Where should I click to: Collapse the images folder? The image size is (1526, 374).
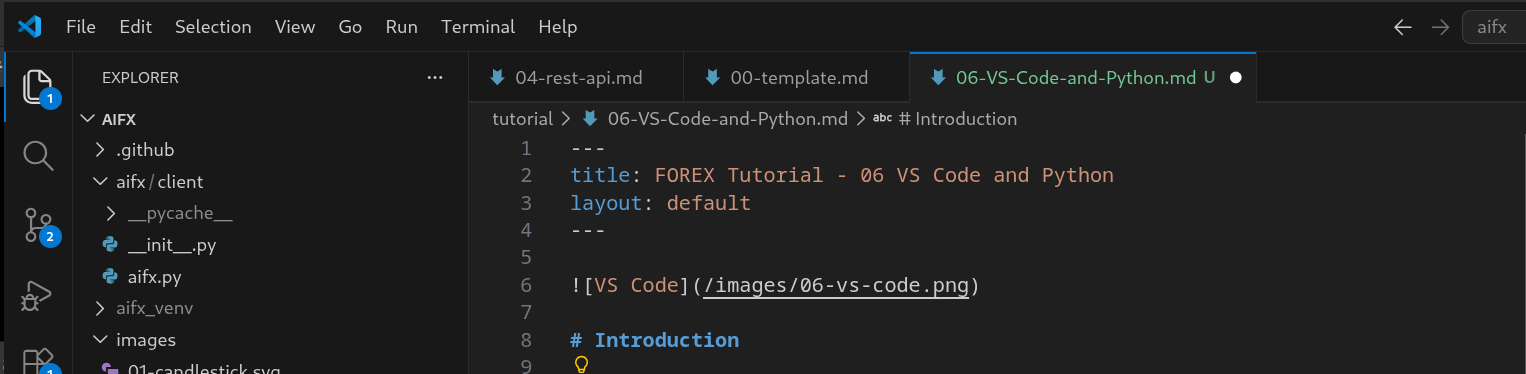pyautogui.click(x=100, y=340)
